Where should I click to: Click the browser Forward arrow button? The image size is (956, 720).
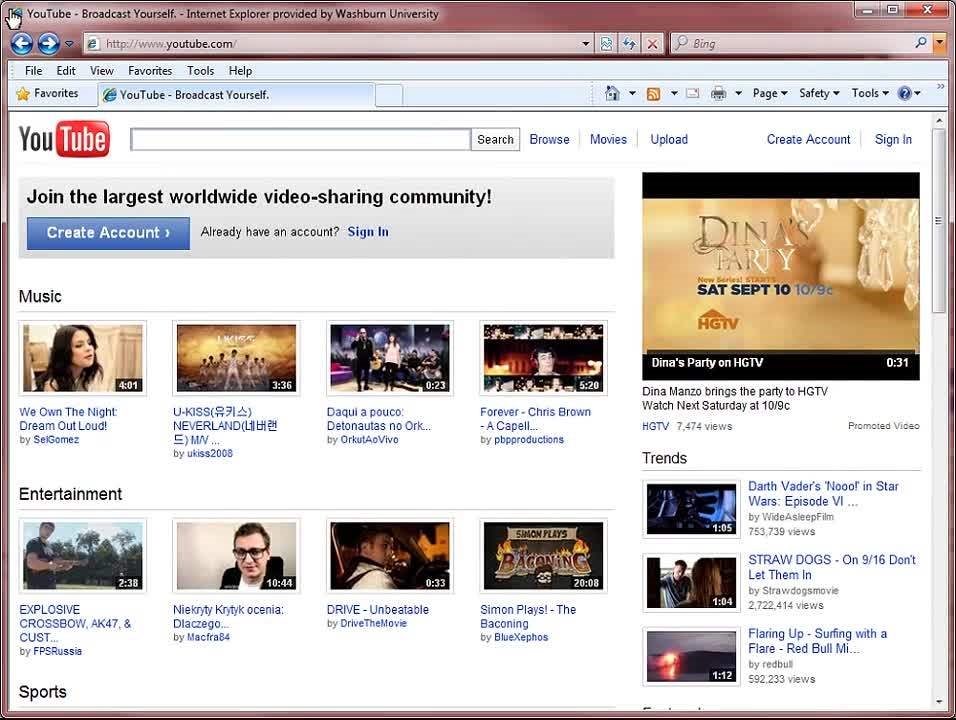(49, 43)
